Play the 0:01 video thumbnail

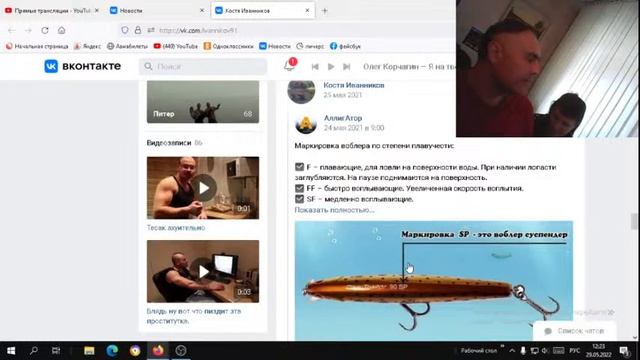[x=203, y=188]
